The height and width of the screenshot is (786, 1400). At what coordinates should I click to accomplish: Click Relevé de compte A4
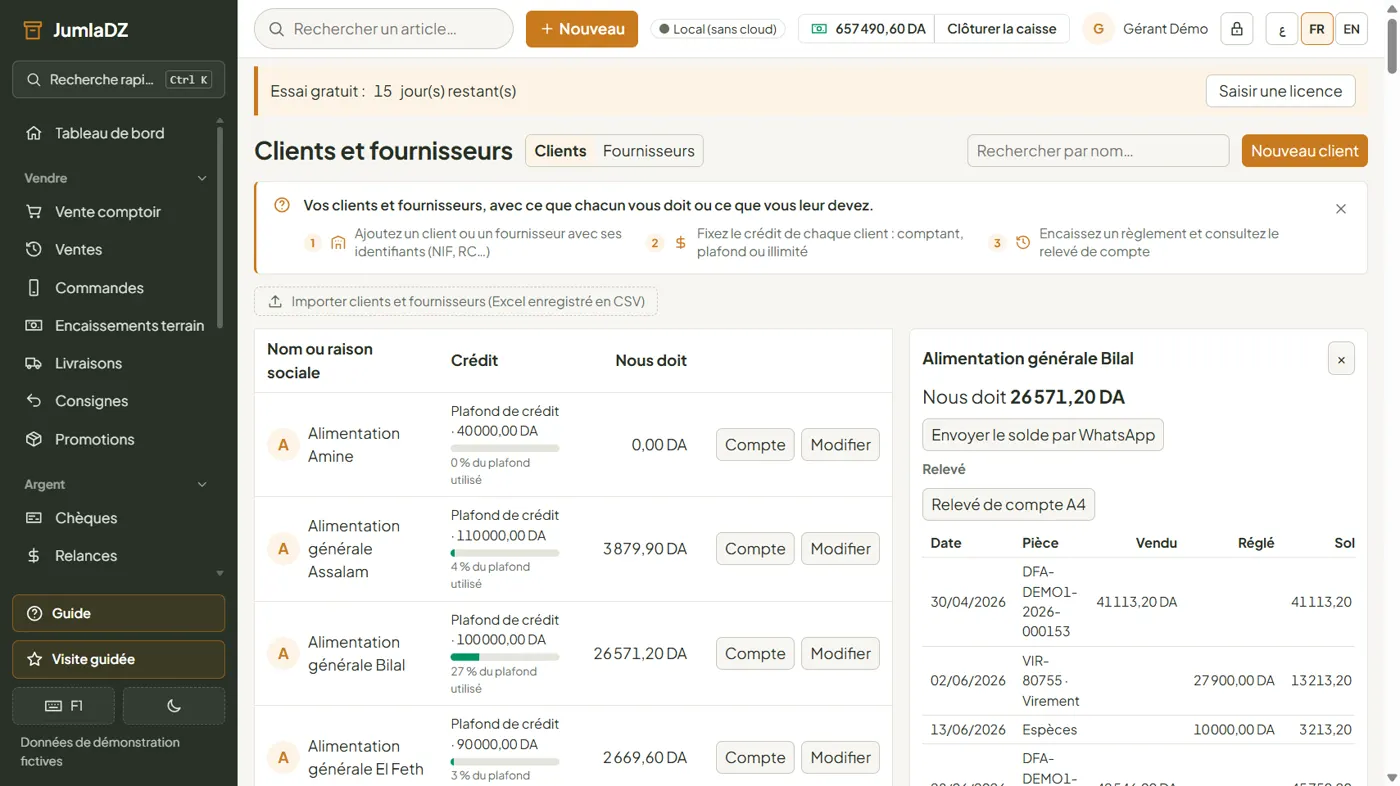(x=1008, y=505)
